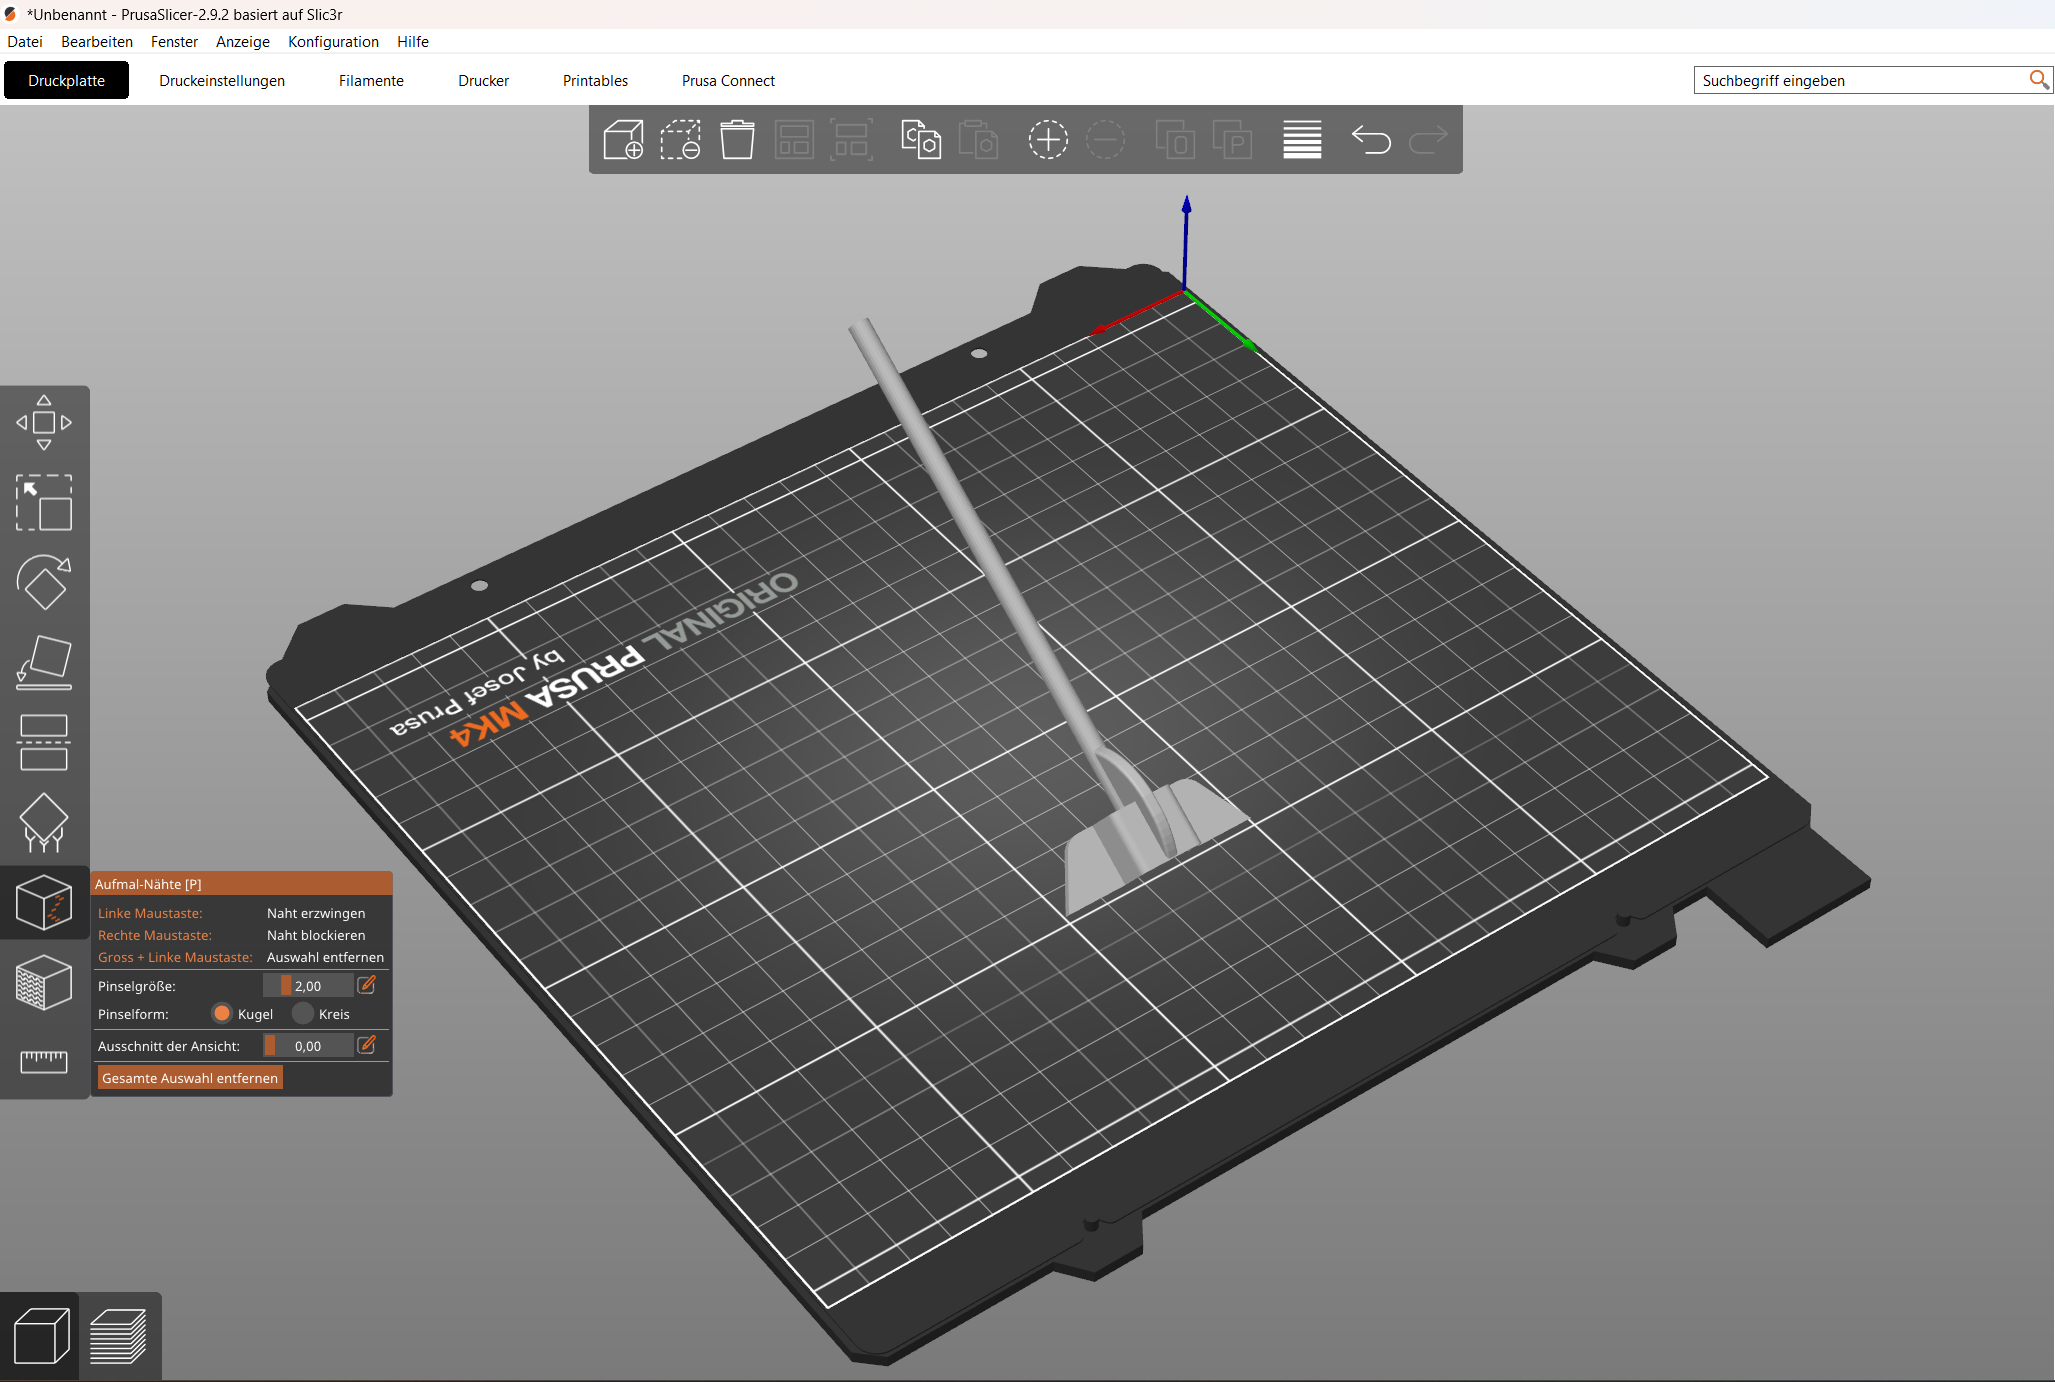The height and width of the screenshot is (1382, 2055).
Task: Click the Undo arrow icon
Action: [1371, 140]
